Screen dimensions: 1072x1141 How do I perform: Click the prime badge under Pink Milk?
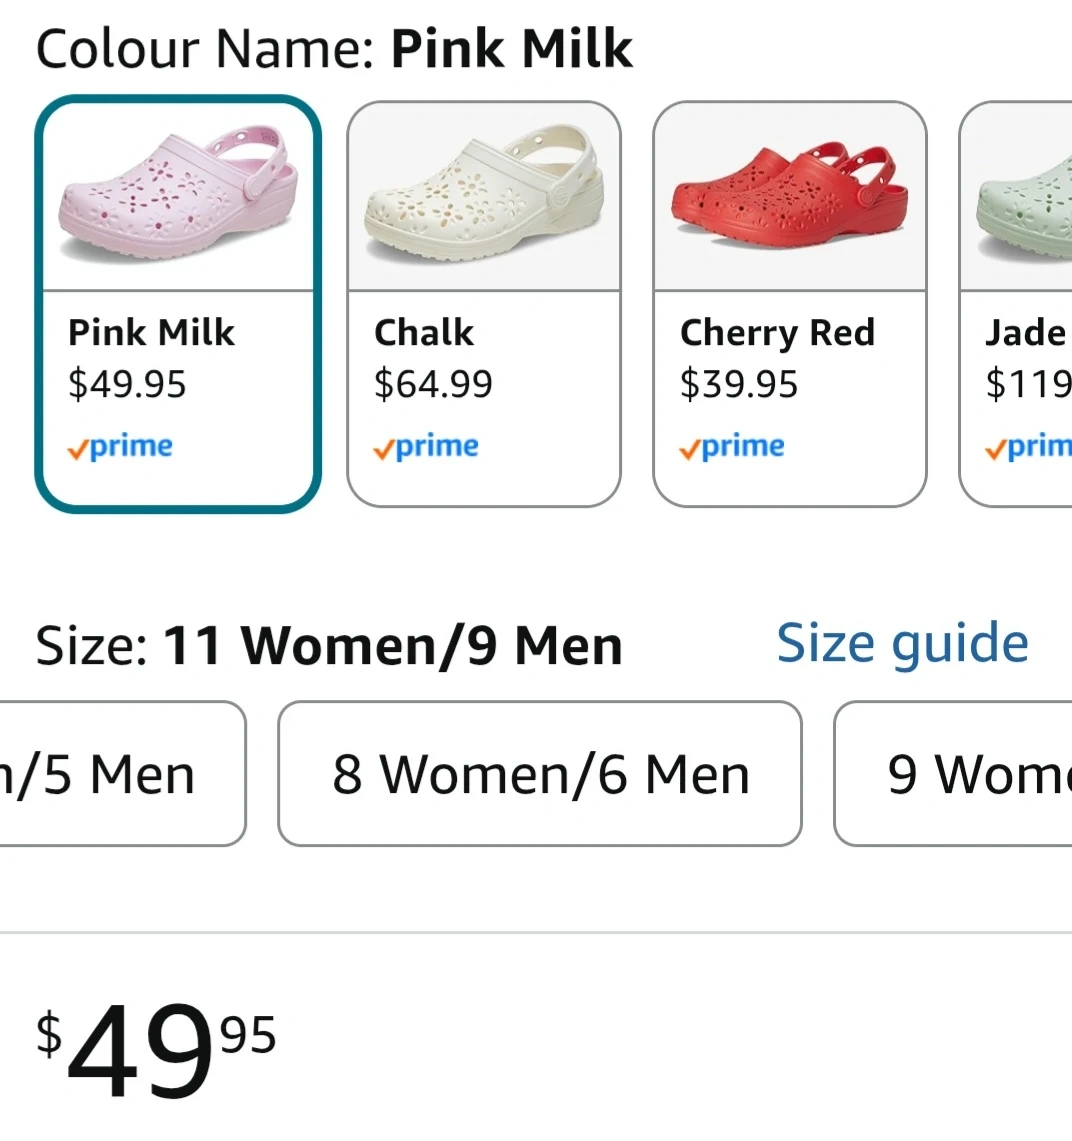point(120,447)
